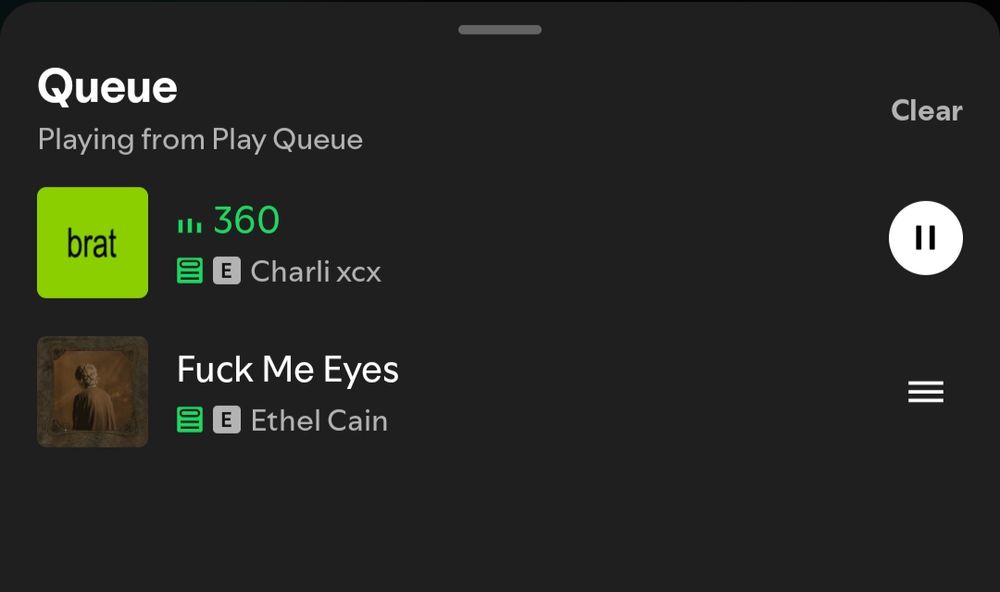The image size is (1000, 592).
Task: Open the song title 360
Action: point(246,220)
